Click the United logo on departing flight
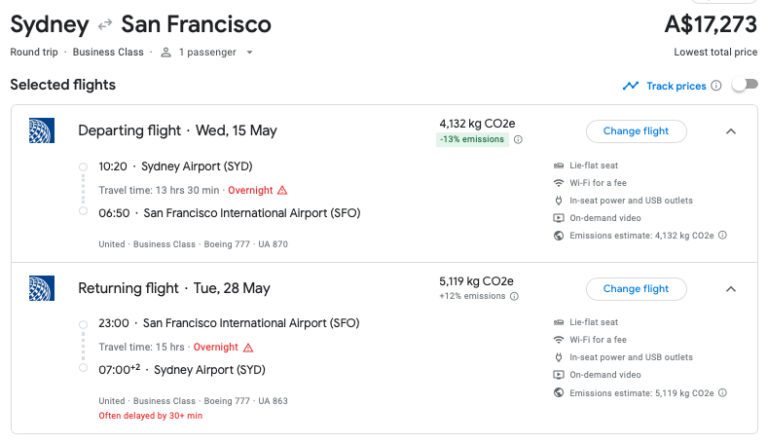The image size is (768, 443). click(x=41, y=131)
